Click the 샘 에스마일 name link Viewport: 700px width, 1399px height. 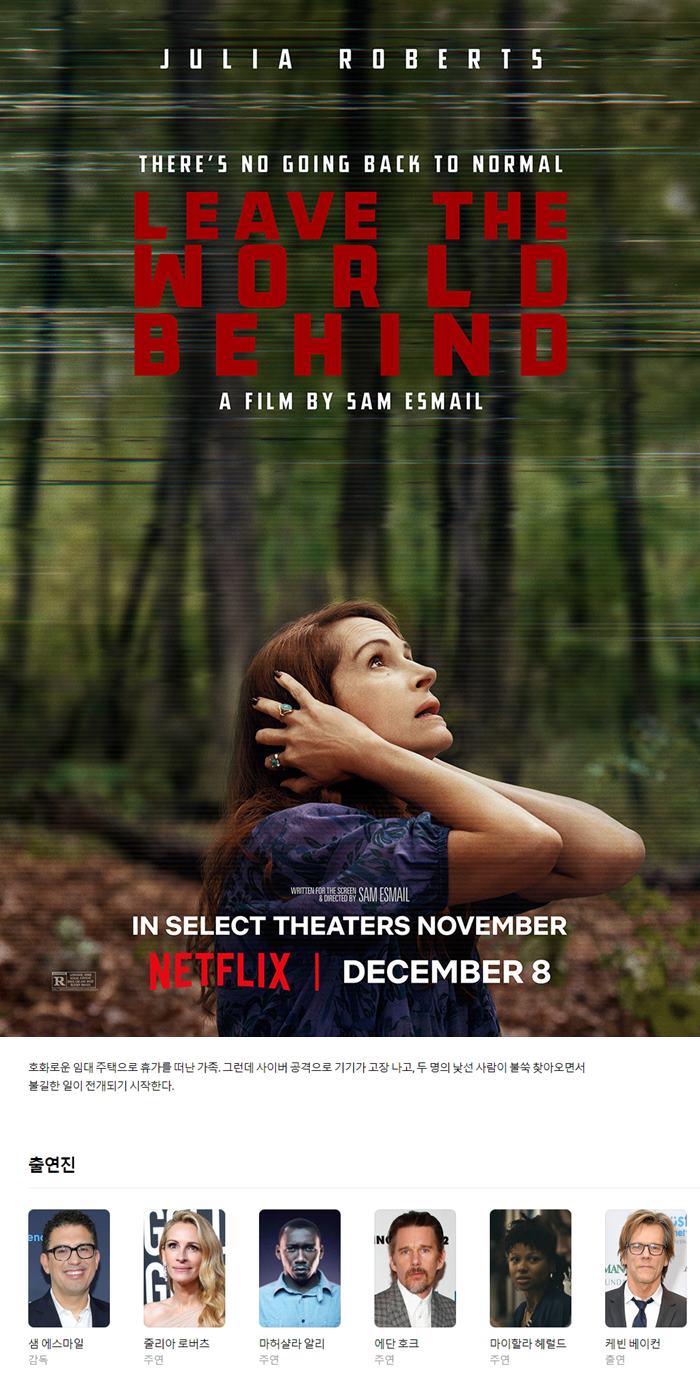tap(57, 1344)
